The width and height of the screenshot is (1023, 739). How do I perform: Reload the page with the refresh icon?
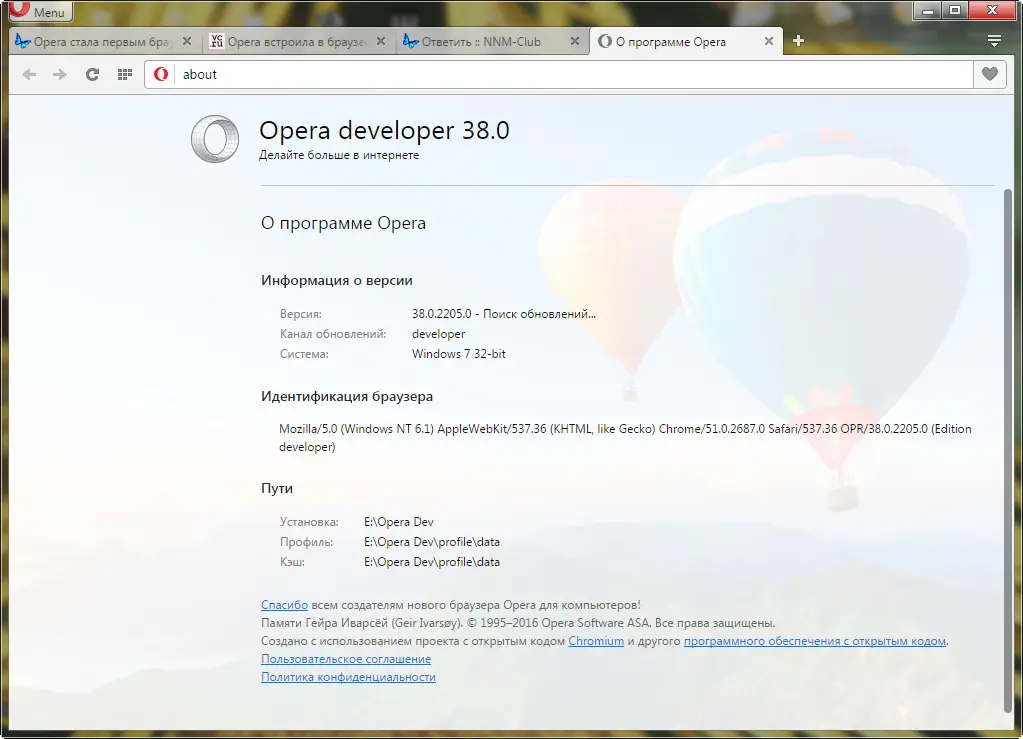(92, 74)
